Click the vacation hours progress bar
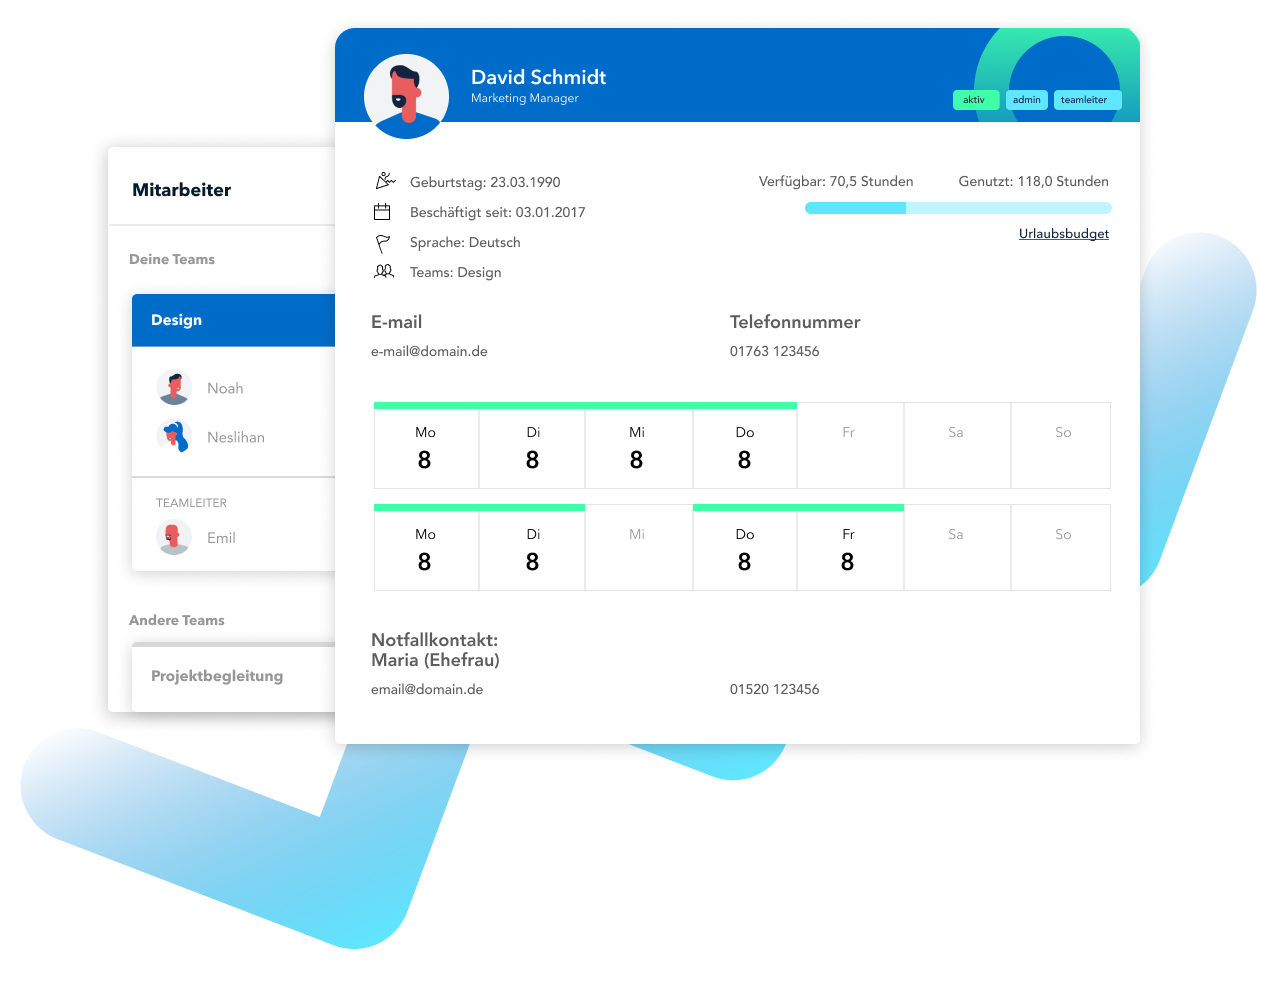Image resolution: width=1284 pixels, height=993 pixels. tap(958, 208)
